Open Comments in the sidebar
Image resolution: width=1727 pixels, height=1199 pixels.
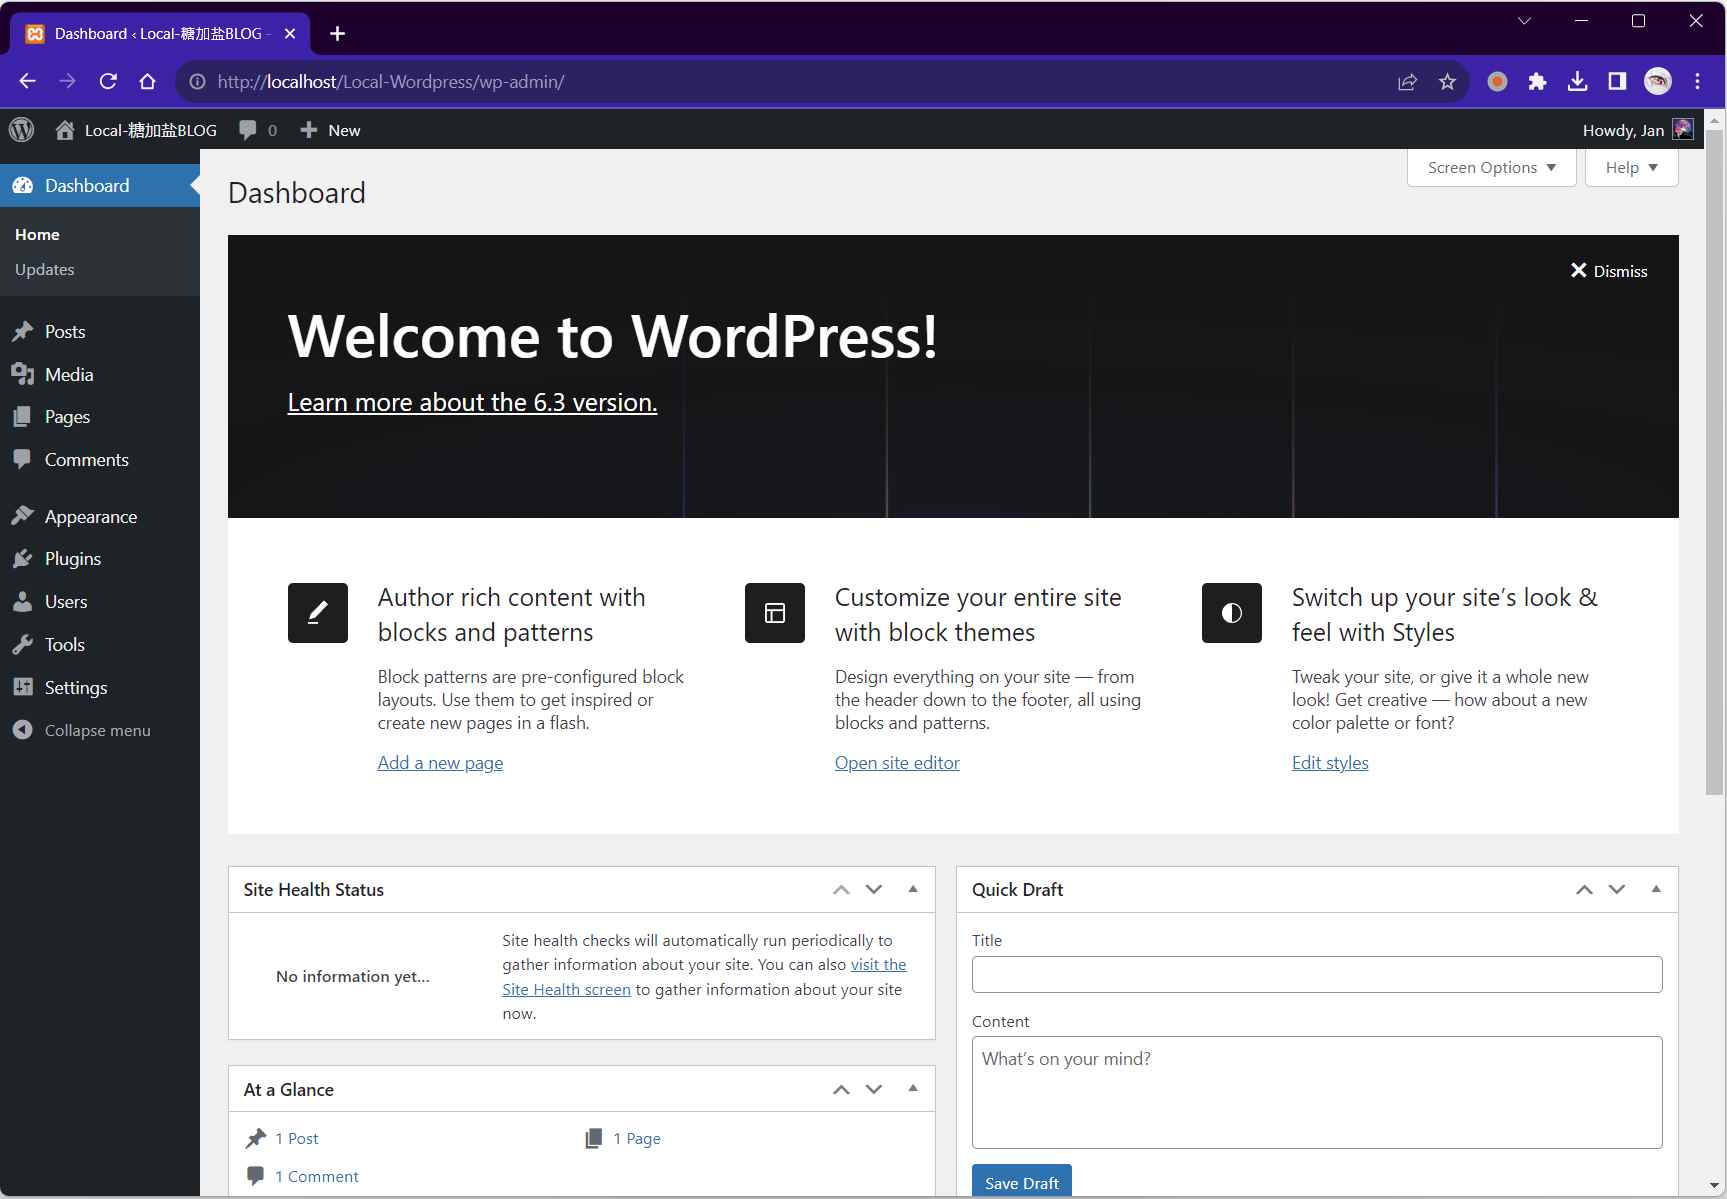(86, 459)
